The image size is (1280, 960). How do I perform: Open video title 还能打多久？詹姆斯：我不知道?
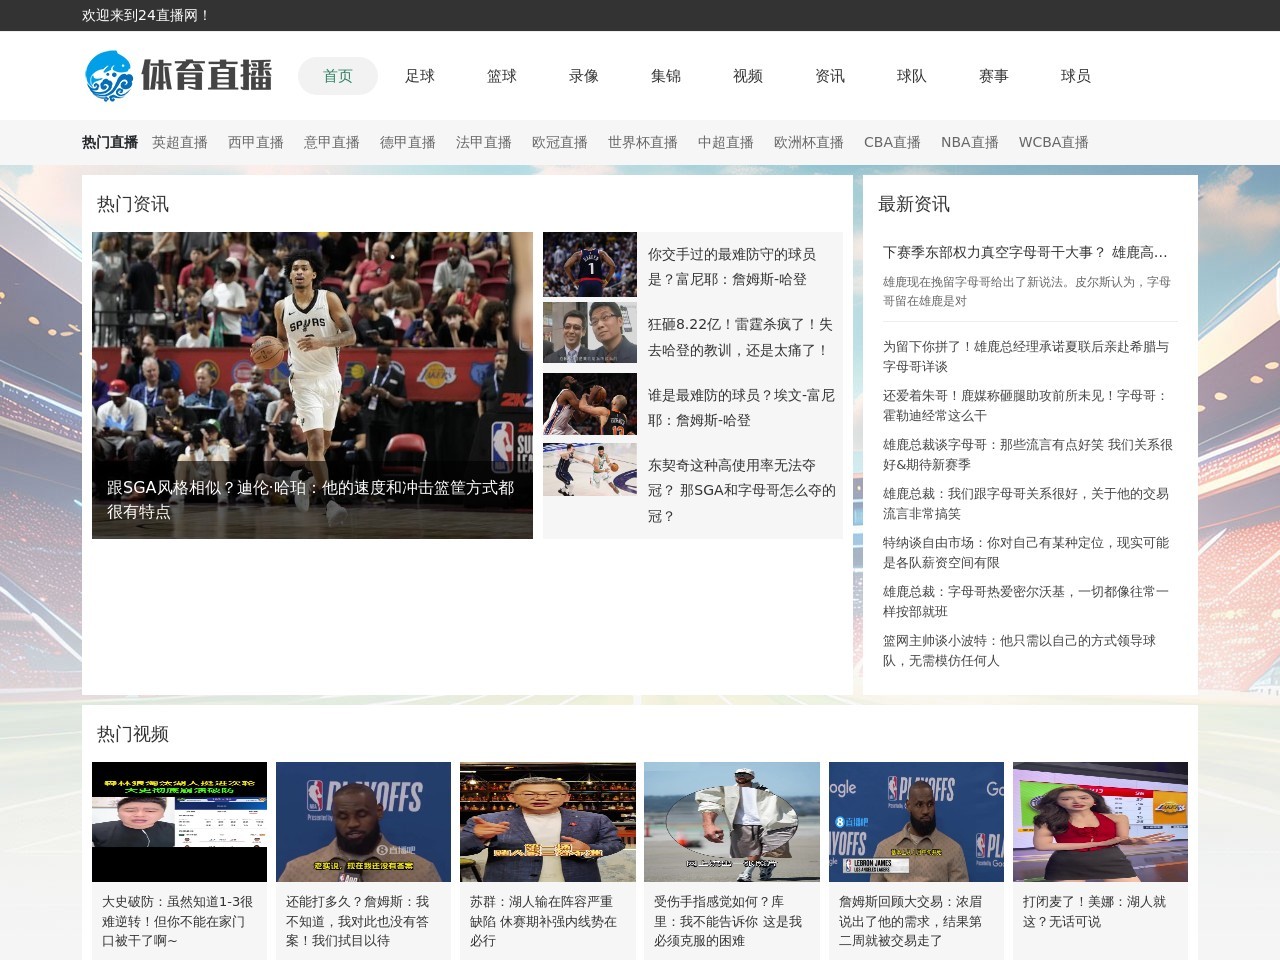click(358, 921)
